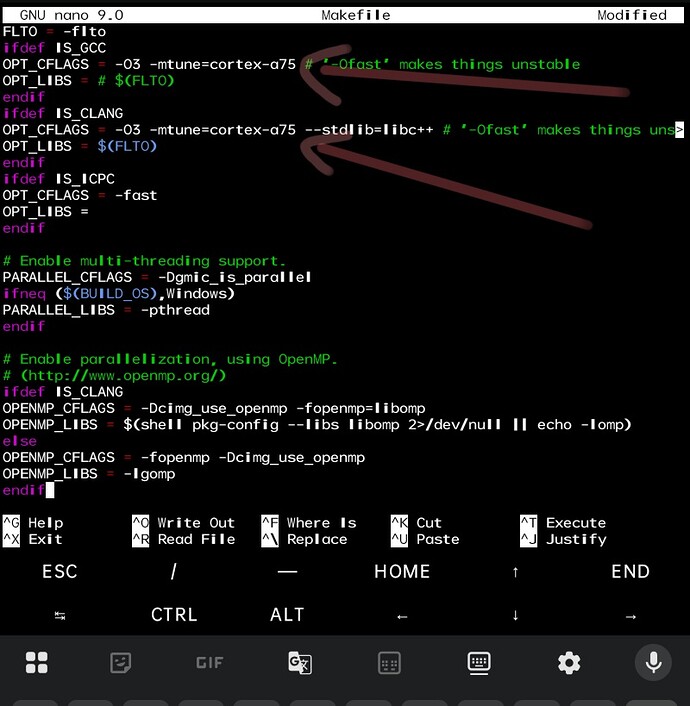
Task: Tap the left arrow extra key
Action: [x=402, y=616]
